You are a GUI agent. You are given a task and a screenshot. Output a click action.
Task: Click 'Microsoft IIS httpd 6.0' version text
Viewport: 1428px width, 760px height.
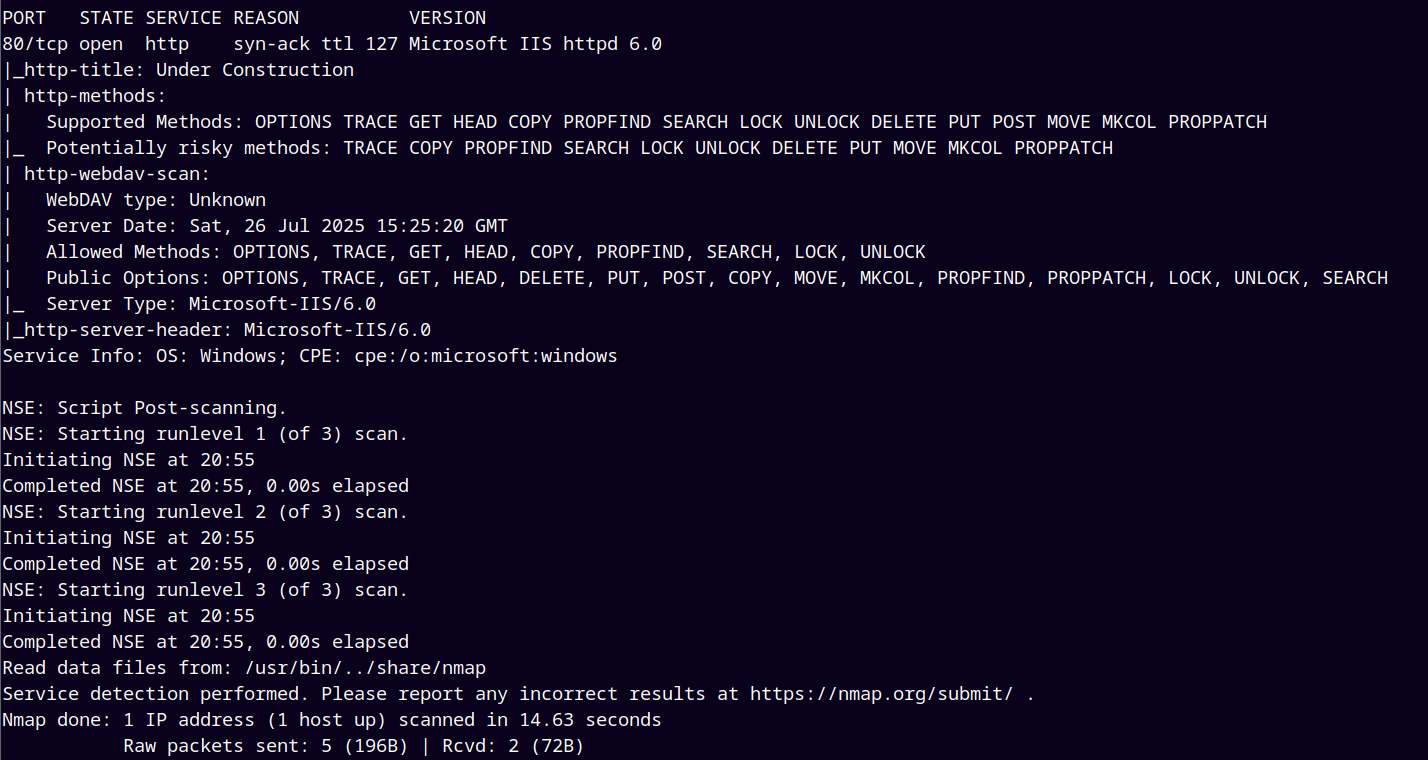click(535, 44)
